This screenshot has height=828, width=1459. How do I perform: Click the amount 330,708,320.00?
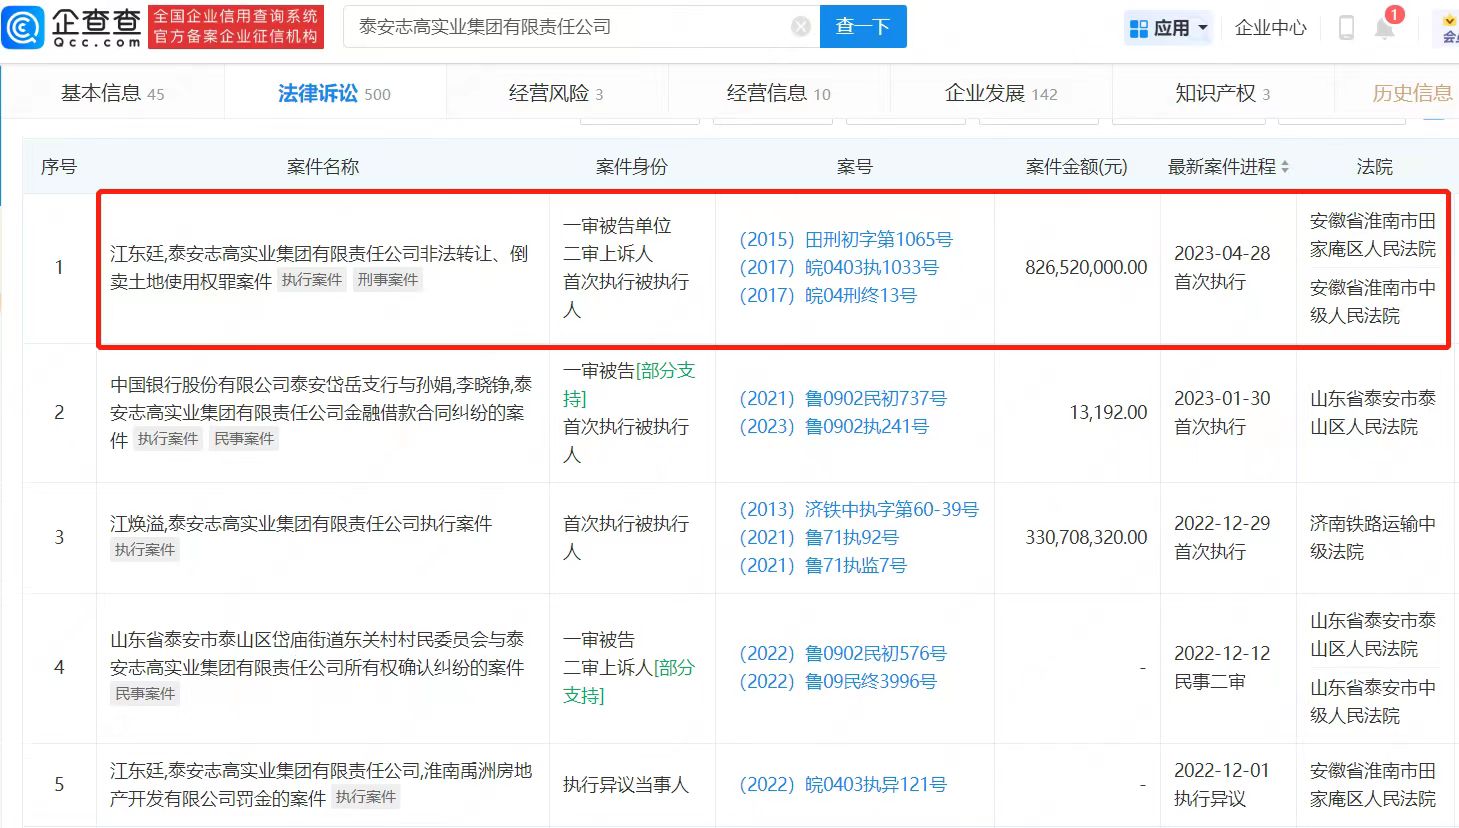pyautogui.click(x=1086, y=538)
